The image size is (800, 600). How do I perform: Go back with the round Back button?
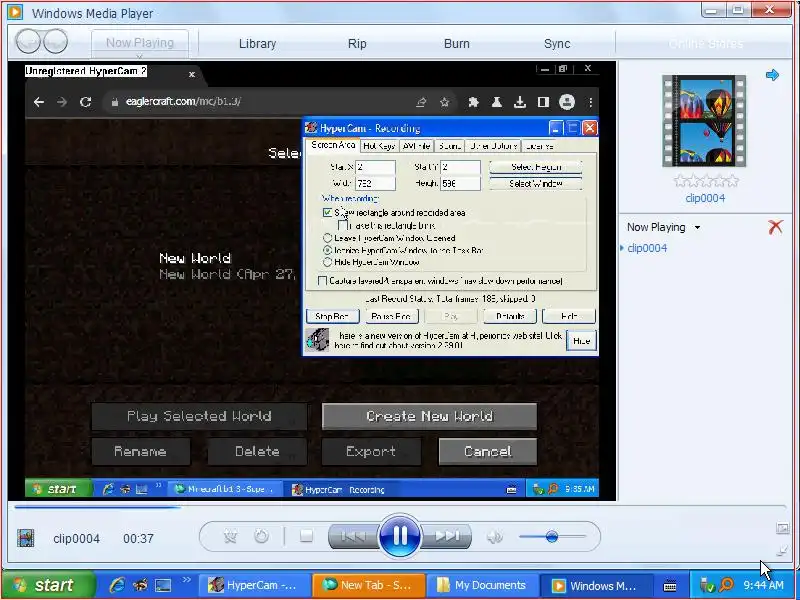[28, 41]
